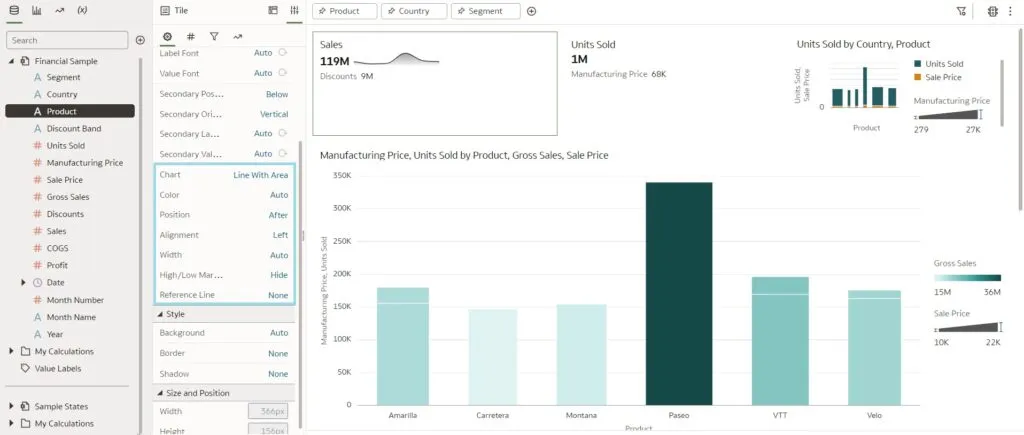The width and height of the screenshot is (1024, 435).
Task: Open the filter bar funnel icon at top right
Action: pyautogui.click(x=961, y=11)
